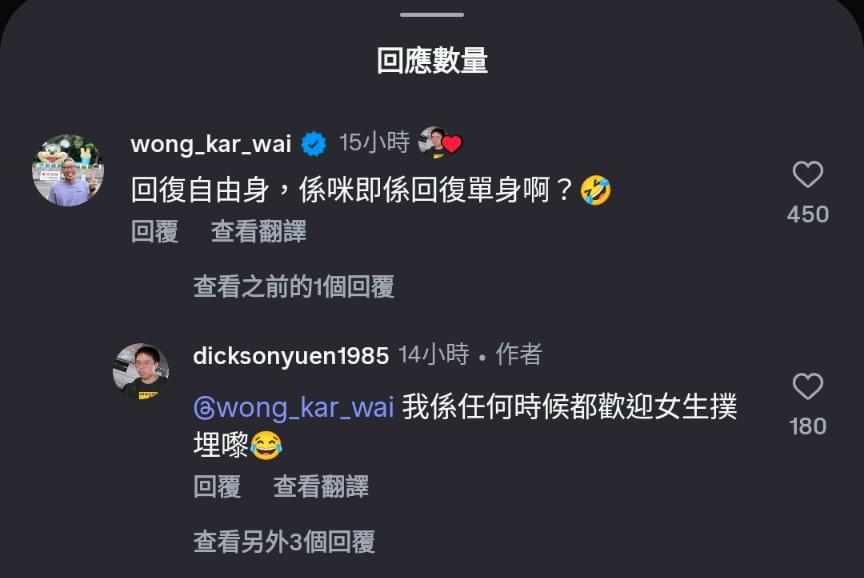
Task: Like wong_kar_wai's comment with heart icon
Action: pos(808,175)
